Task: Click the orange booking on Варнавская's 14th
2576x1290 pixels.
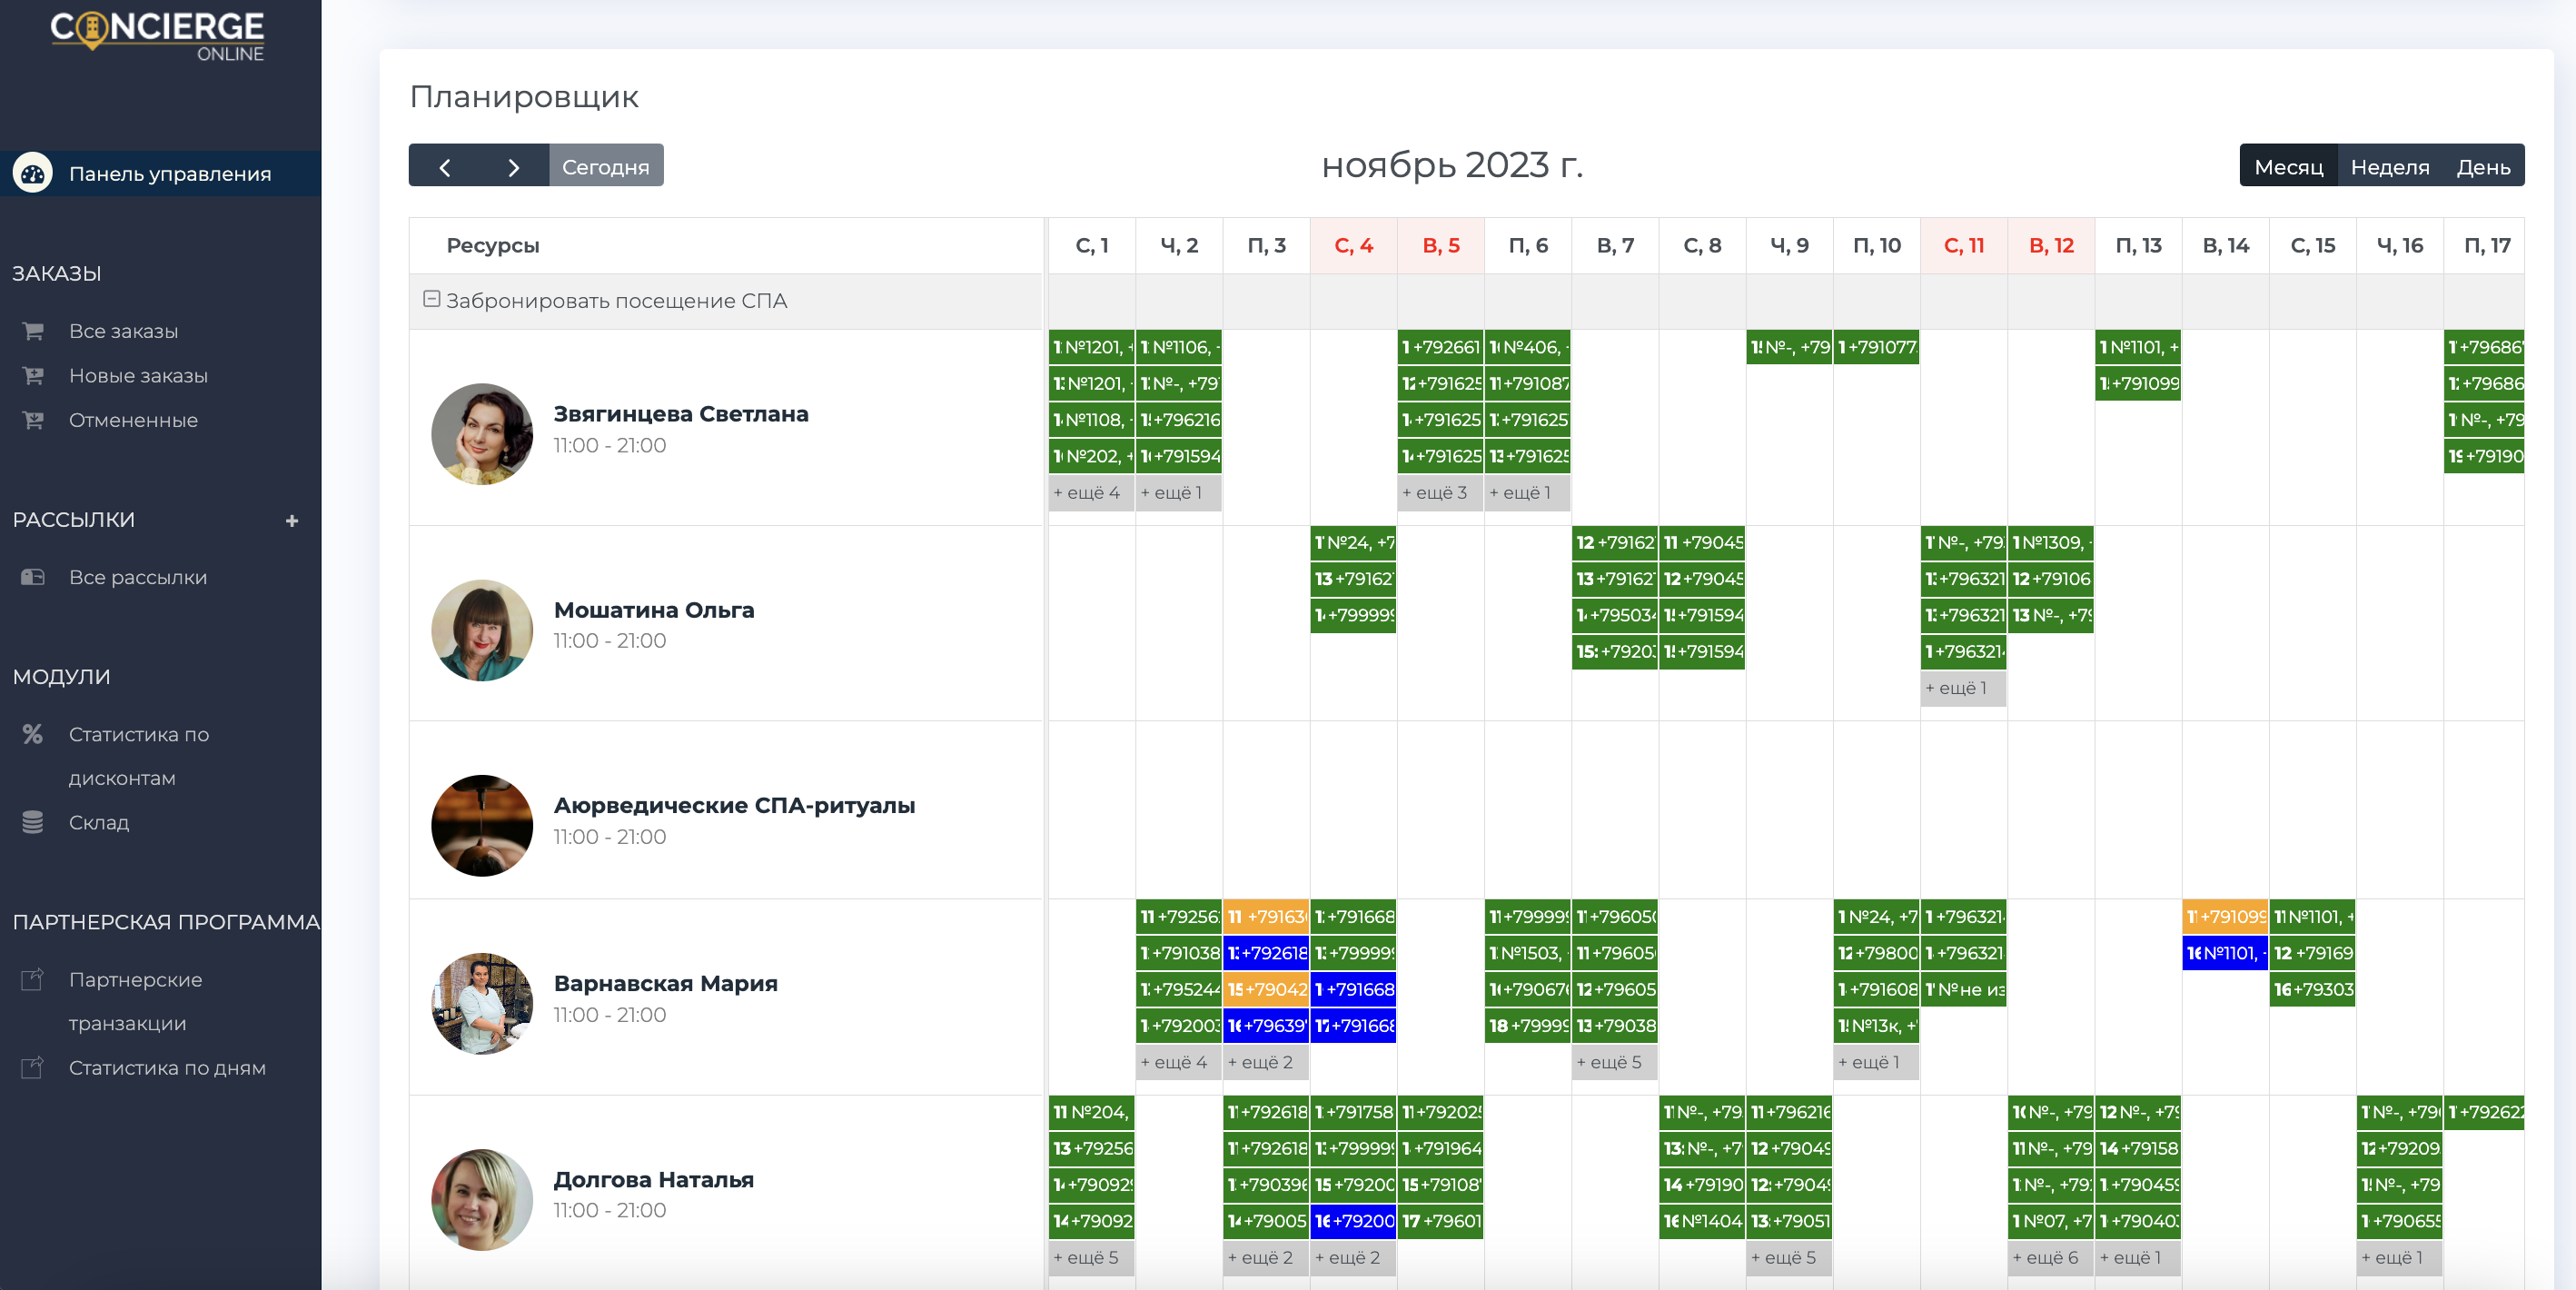Action: tap(2225, 917)
